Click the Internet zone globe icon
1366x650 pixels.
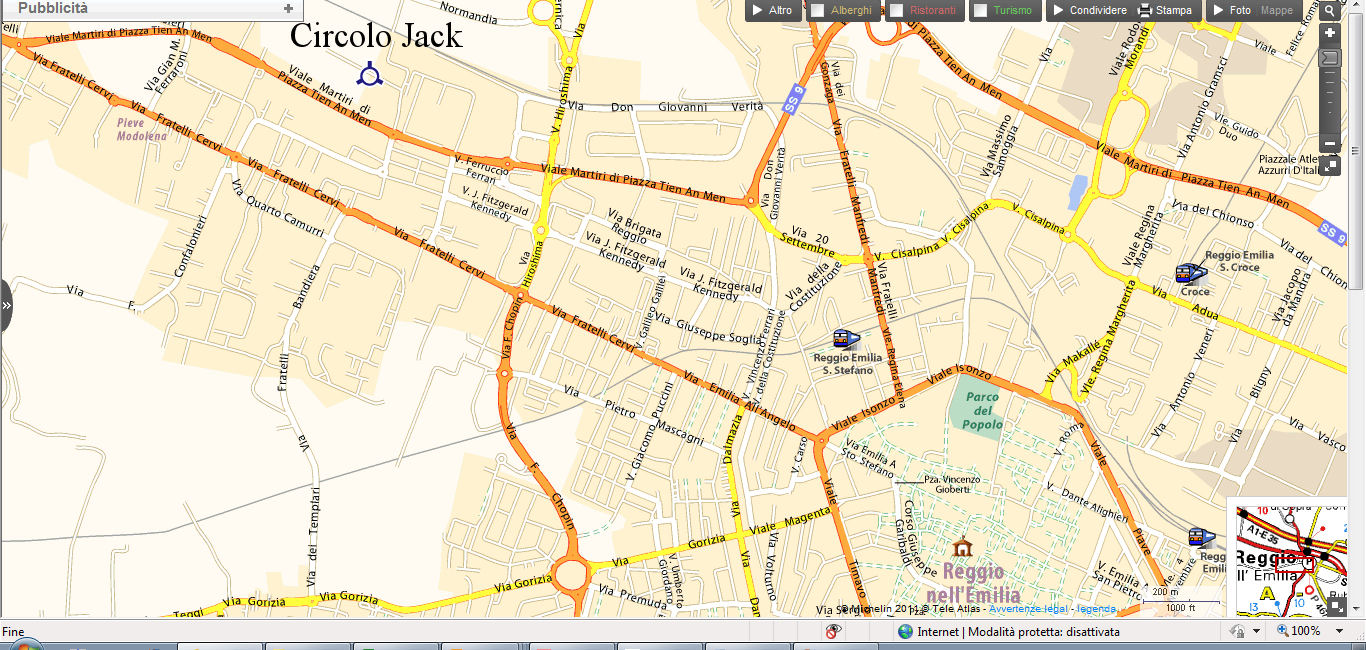[x=905, y=631]
